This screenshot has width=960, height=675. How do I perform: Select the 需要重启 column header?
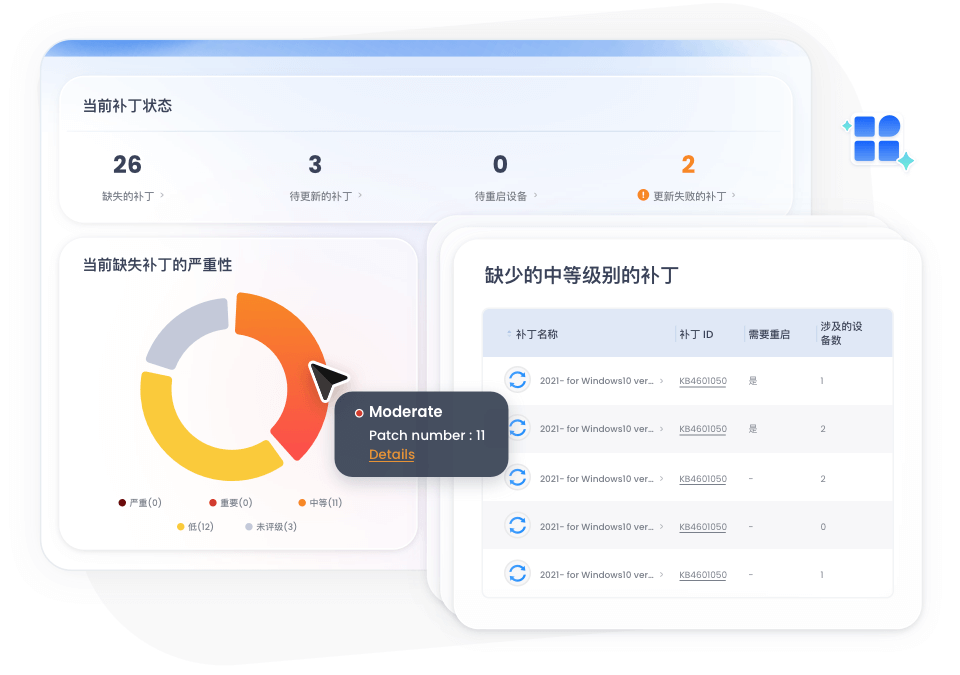click(768, 334)
